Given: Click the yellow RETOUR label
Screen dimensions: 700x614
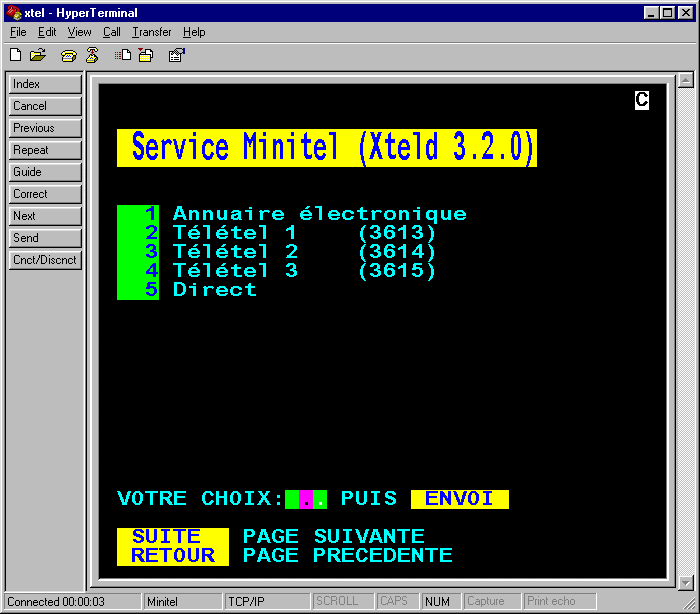Looking at the screenshot, I should point(173,556).
